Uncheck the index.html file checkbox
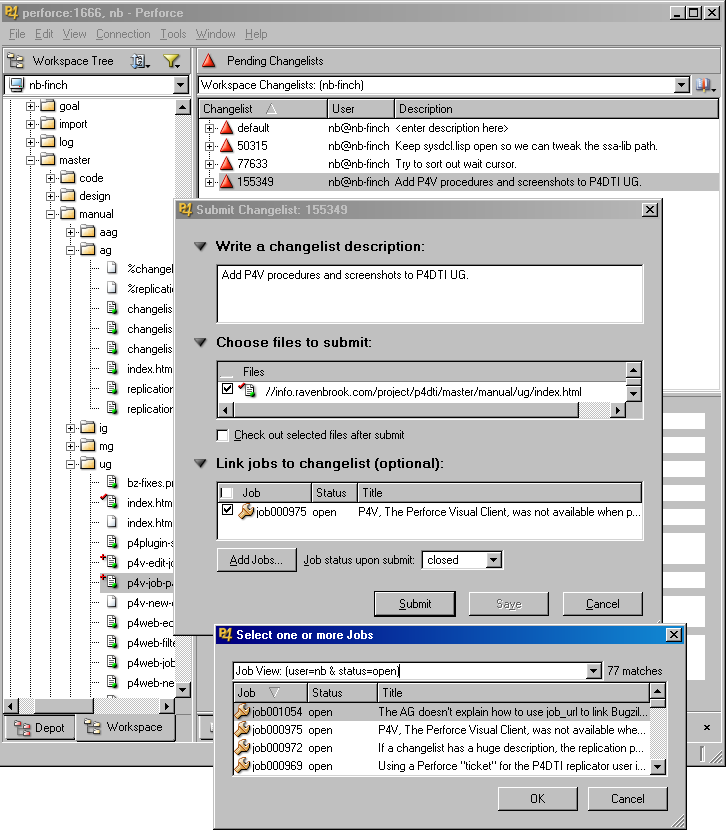Viewport: 726px width, 830px height. tap(228, 390)
